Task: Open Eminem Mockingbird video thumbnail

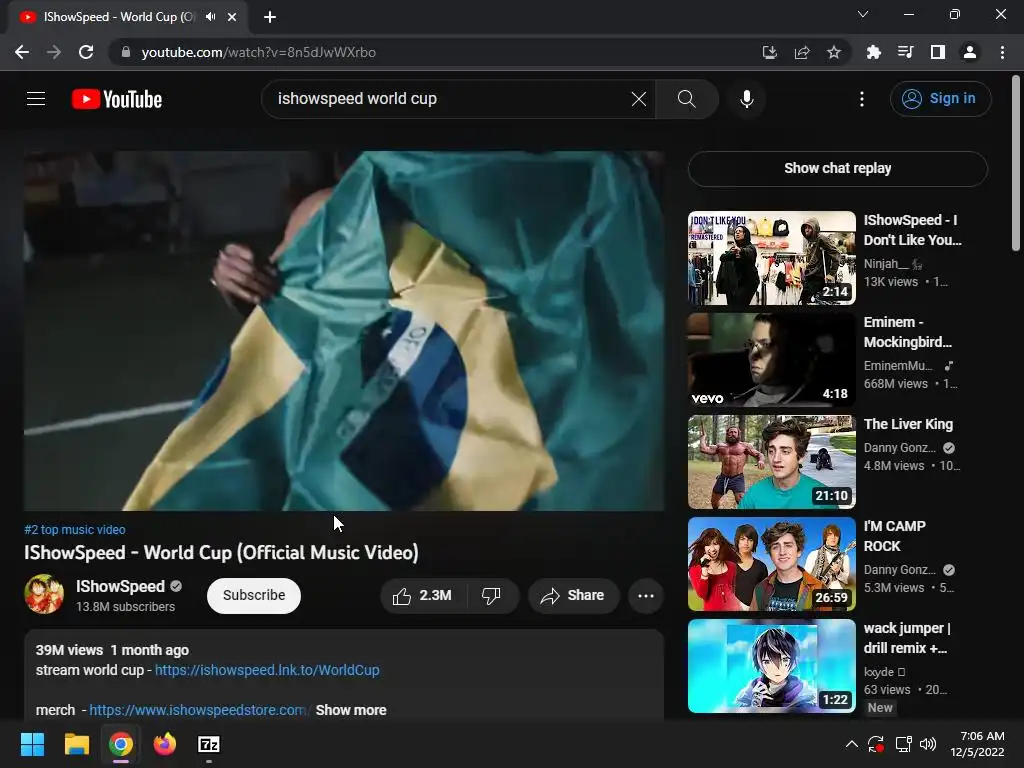Action: coord(772,360)
